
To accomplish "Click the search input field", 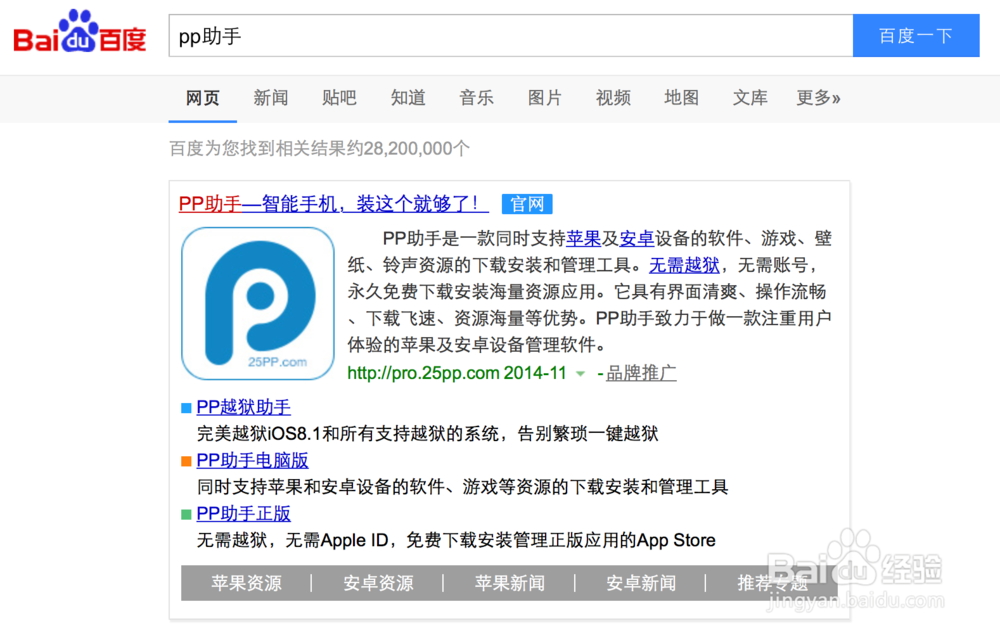I will (x=511, y=36).
